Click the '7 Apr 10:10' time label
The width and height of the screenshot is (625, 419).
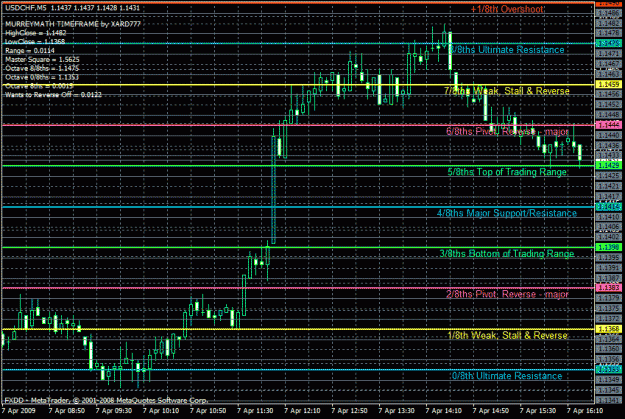tap(161, 411)
